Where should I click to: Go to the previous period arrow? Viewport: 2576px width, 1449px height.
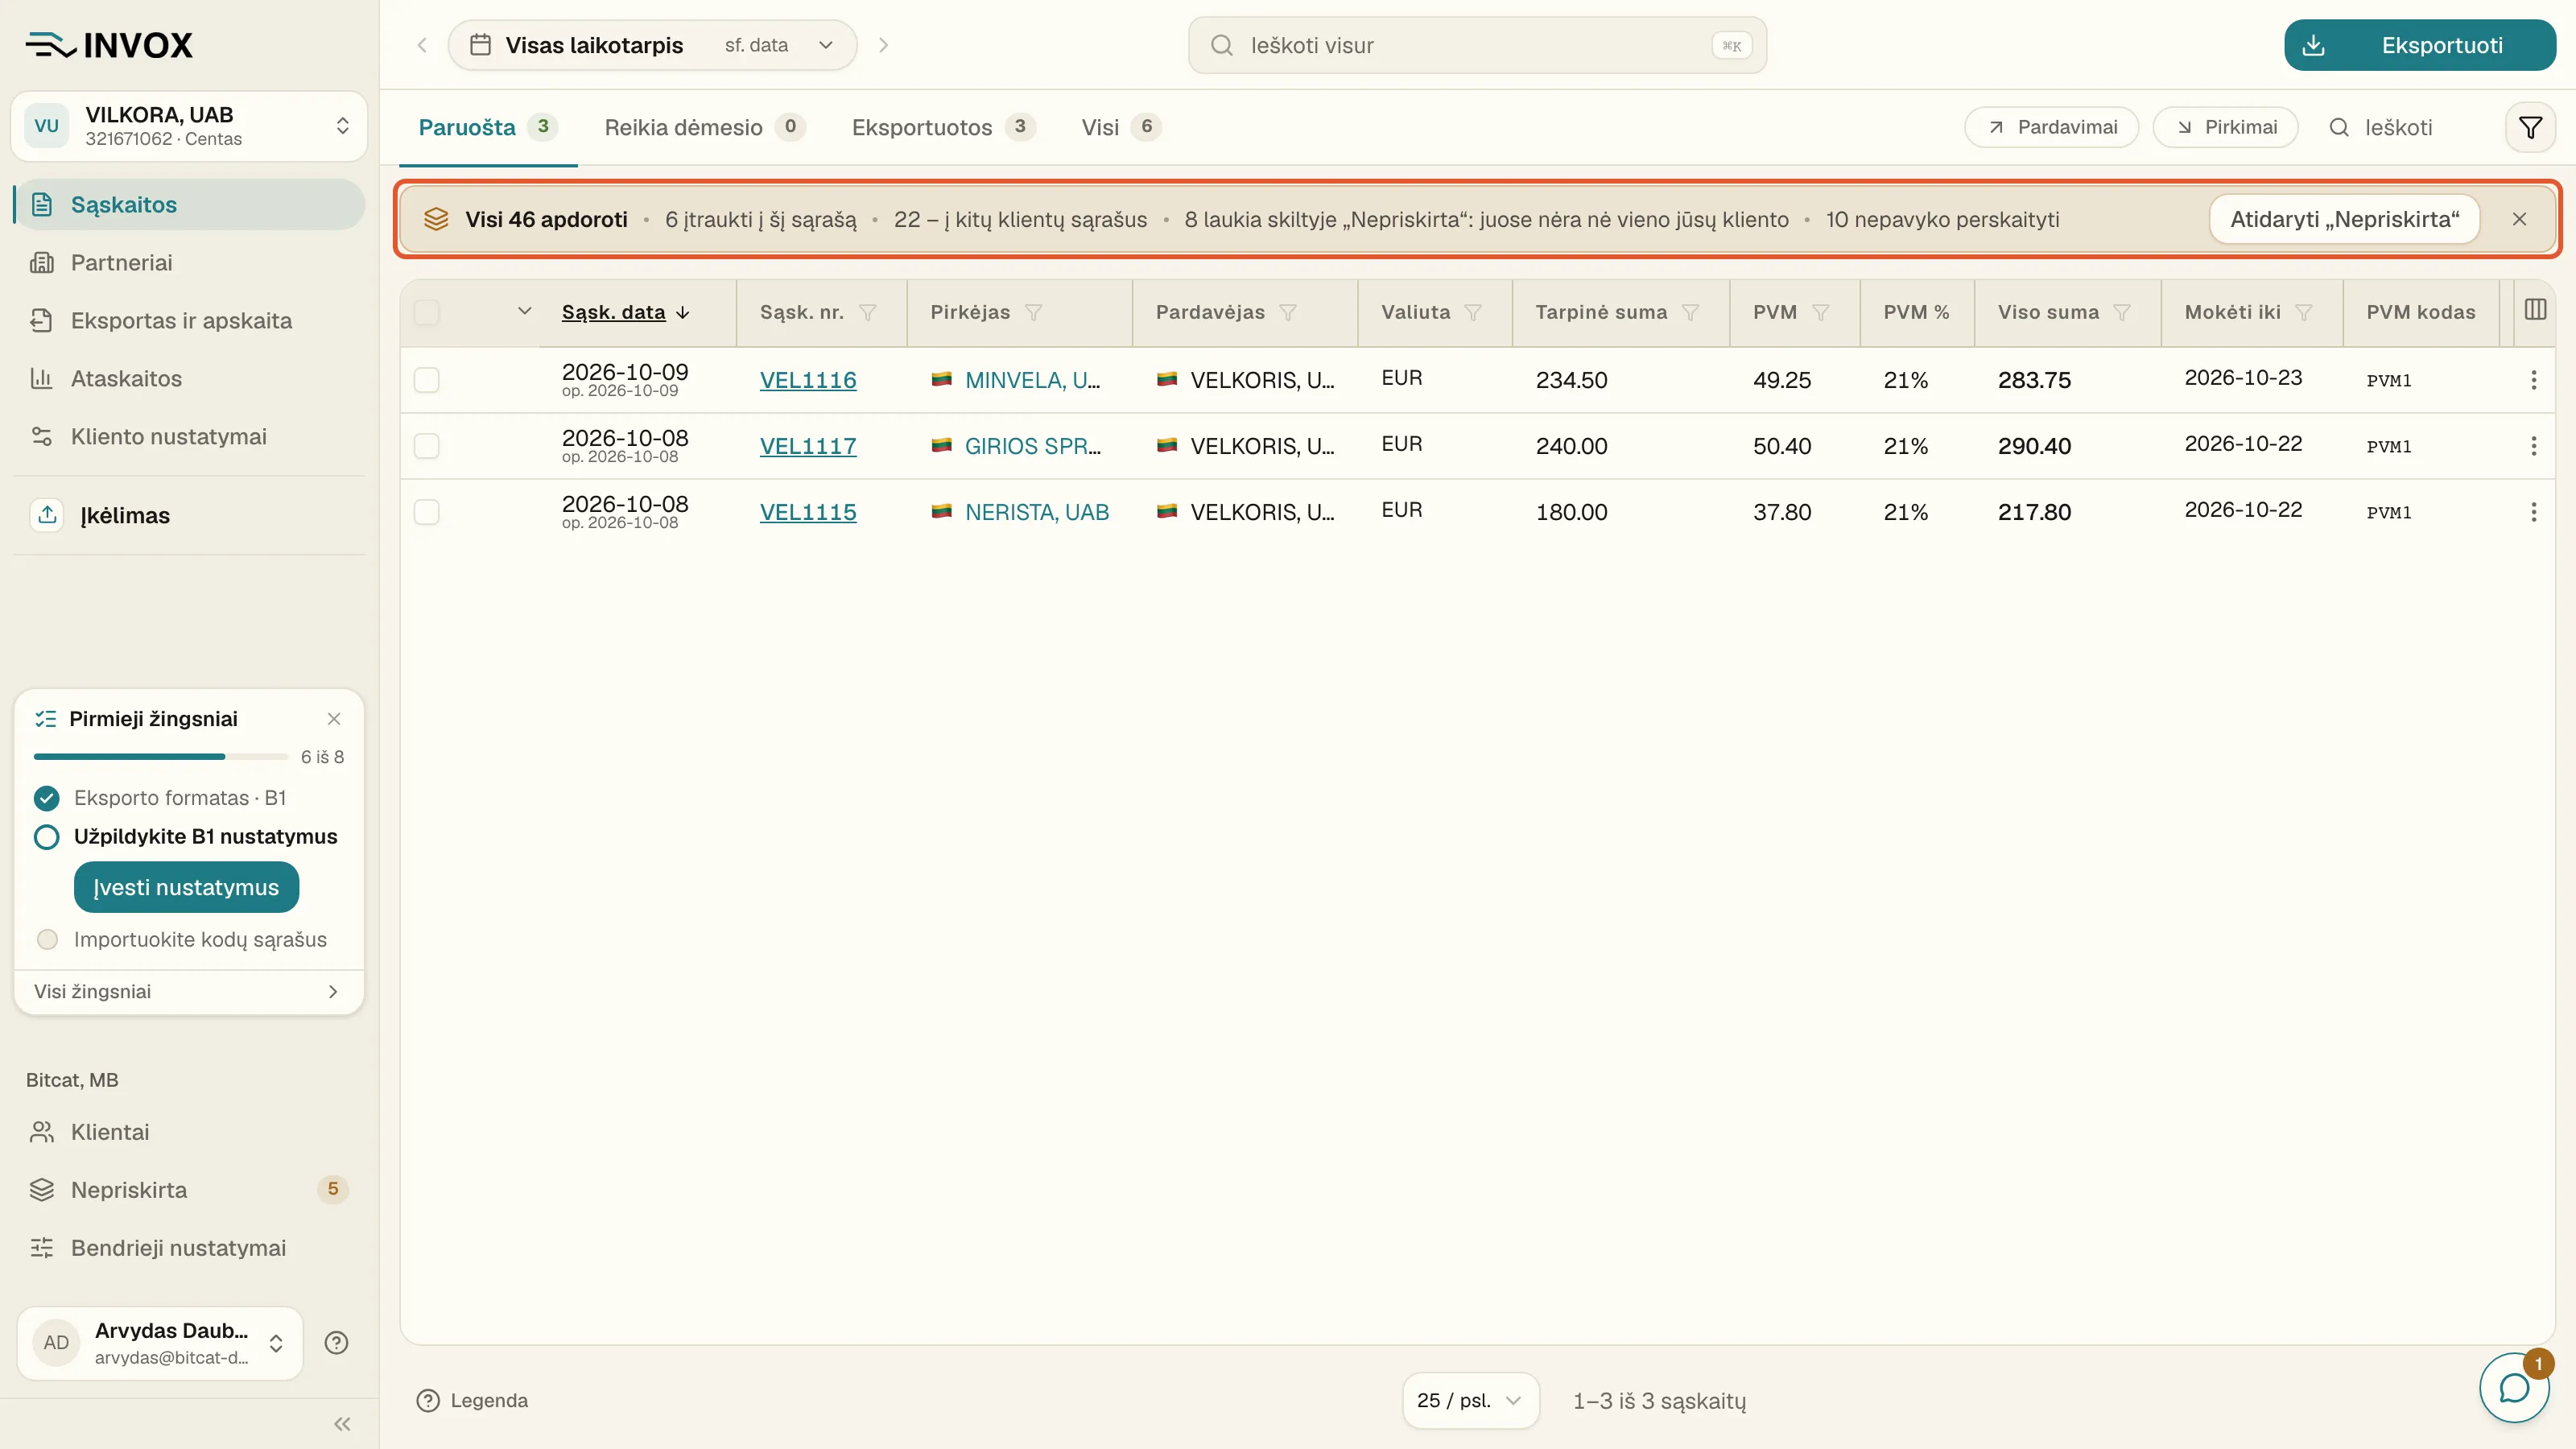point(422,45)
